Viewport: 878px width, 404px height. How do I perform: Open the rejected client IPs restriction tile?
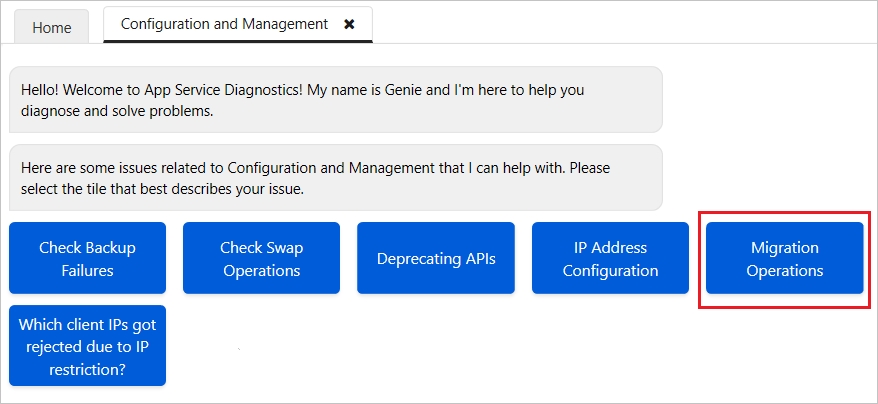pos(87,346)
